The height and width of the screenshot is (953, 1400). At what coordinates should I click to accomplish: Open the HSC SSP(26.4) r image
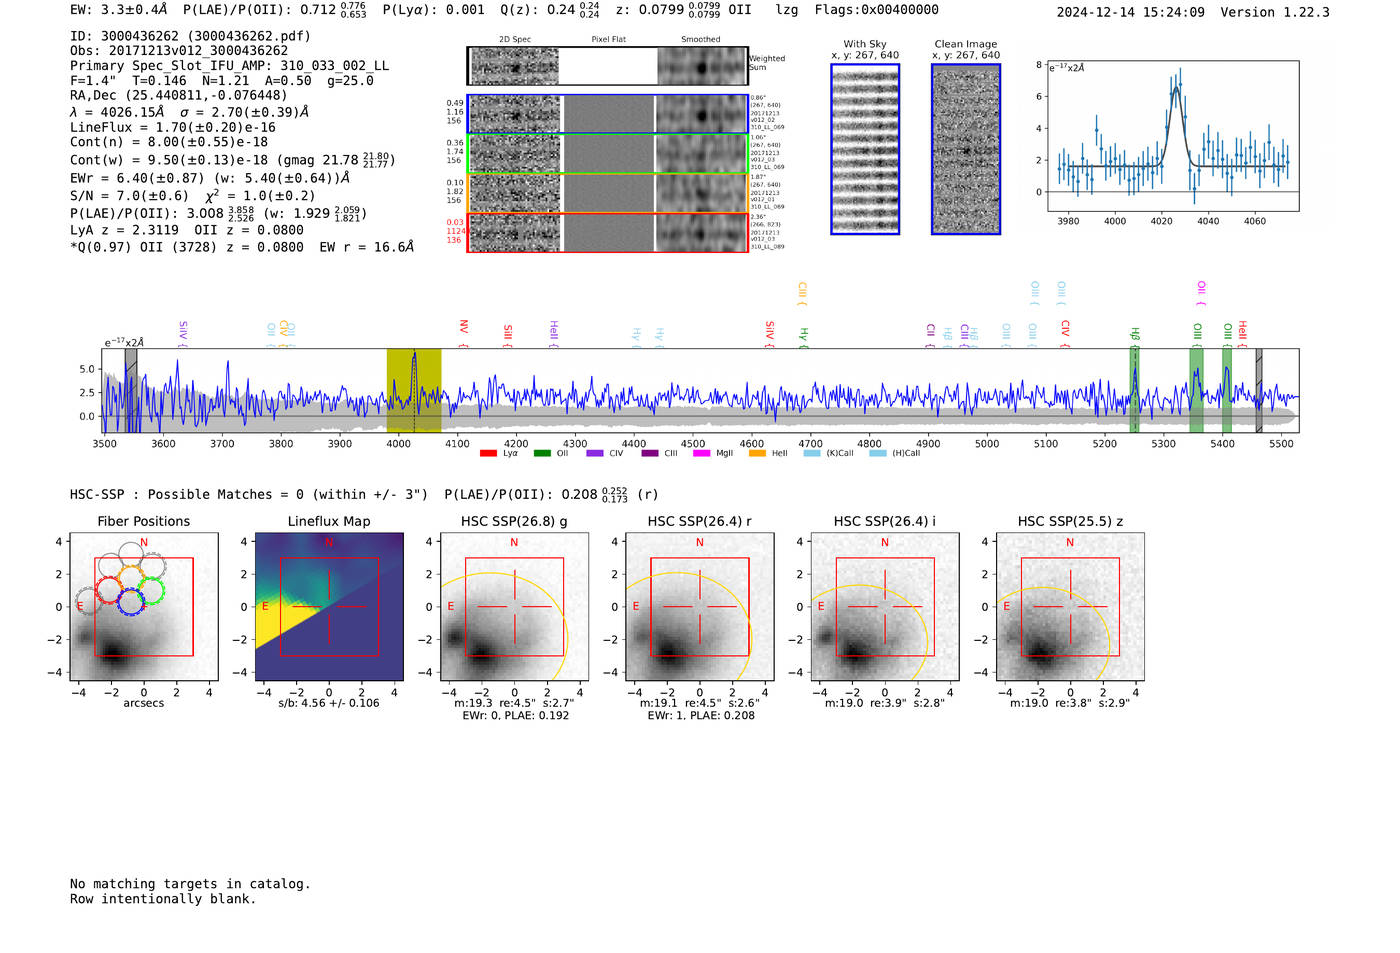(x=699, y=607)
